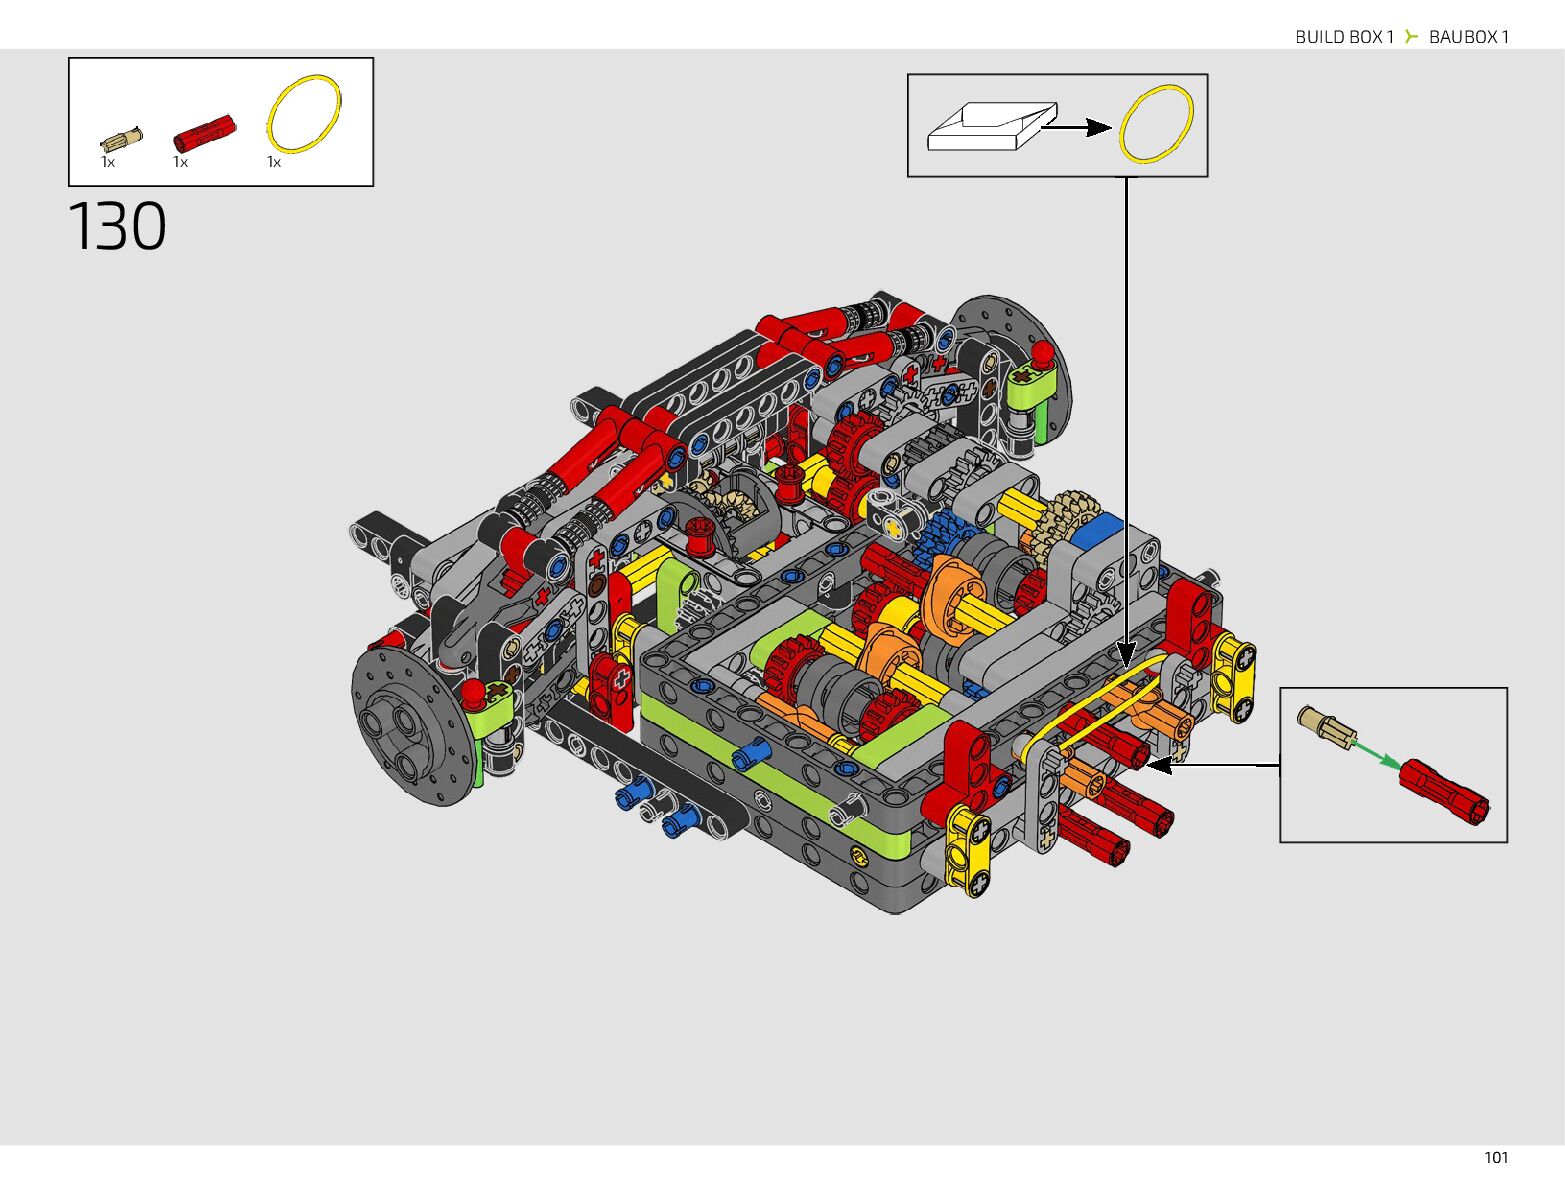
Task: Click the tan pin in right callout box
Action: [1324, 727]
